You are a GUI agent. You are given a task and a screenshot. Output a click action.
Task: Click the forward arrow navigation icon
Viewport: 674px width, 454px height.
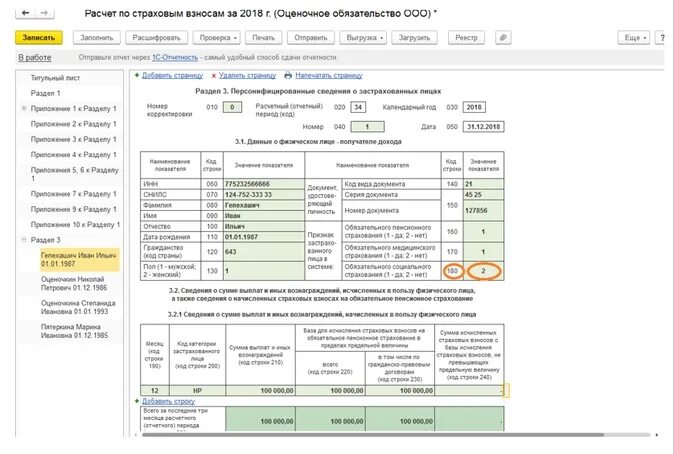coord(44,13)
